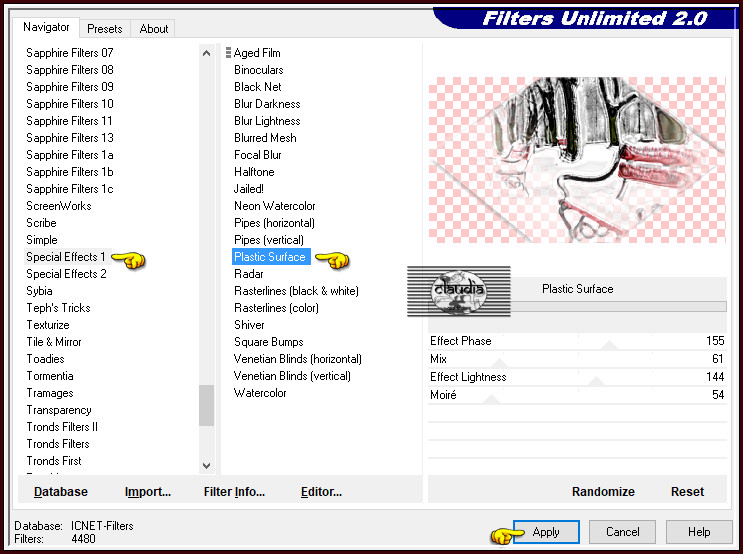The height and width of the screenshot is (554, 743).
Task: Select Sapphire Filters 1b category
Action: pyautogui.click(x=70, y=172)
